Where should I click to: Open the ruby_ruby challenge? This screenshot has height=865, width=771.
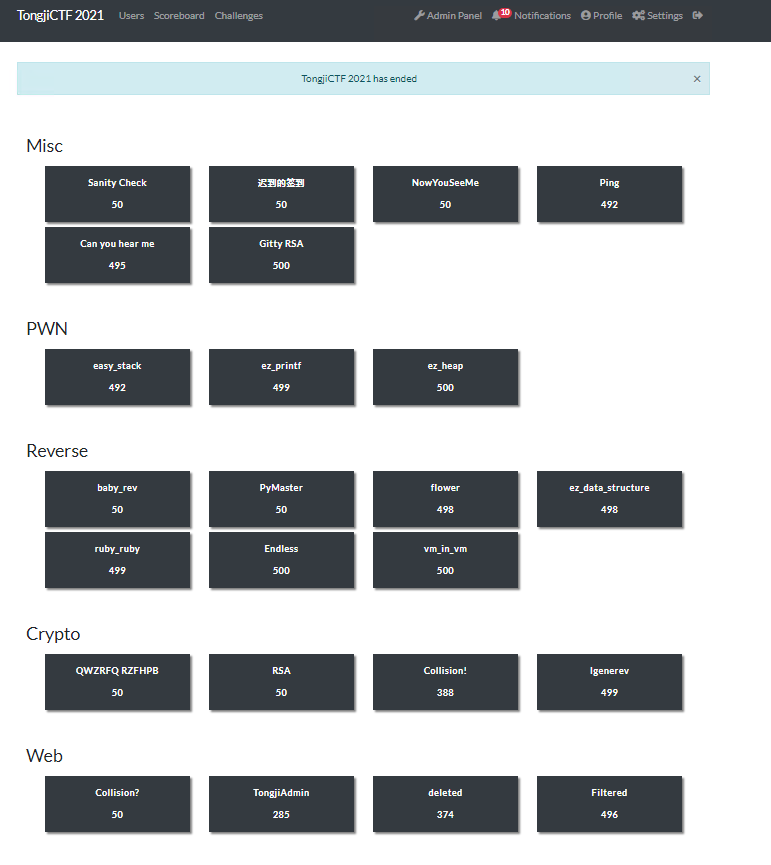point(117,560)
